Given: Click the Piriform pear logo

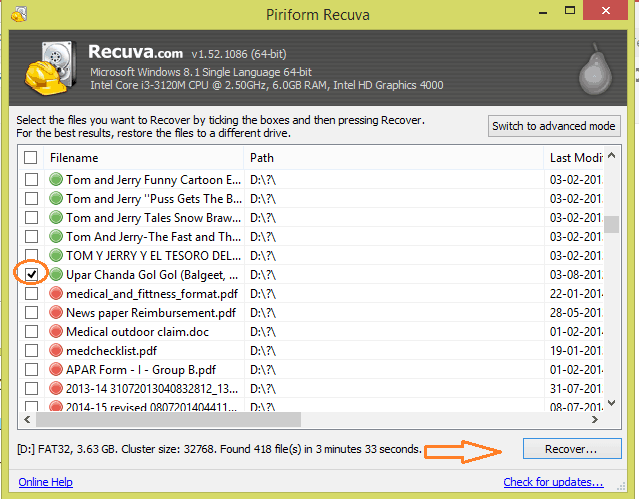Looking at the screenshot, I should tap(595, 69).
